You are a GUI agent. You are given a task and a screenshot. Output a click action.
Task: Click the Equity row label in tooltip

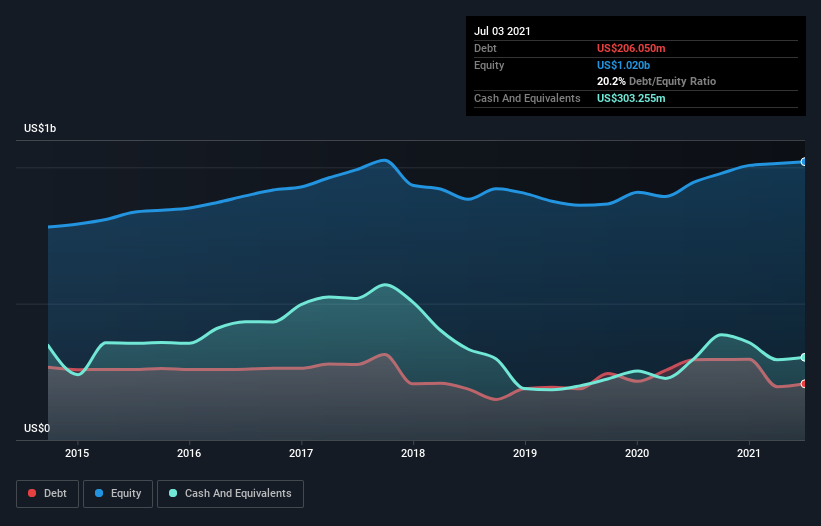point(489,65)
